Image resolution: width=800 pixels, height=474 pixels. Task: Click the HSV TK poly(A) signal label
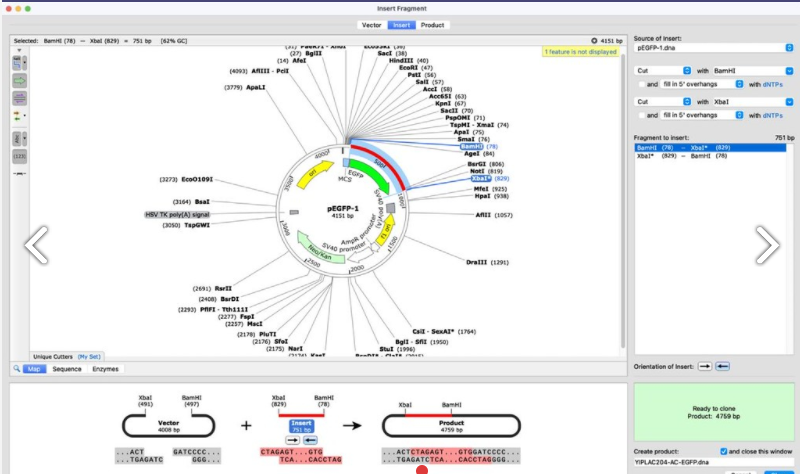[177, 214]
